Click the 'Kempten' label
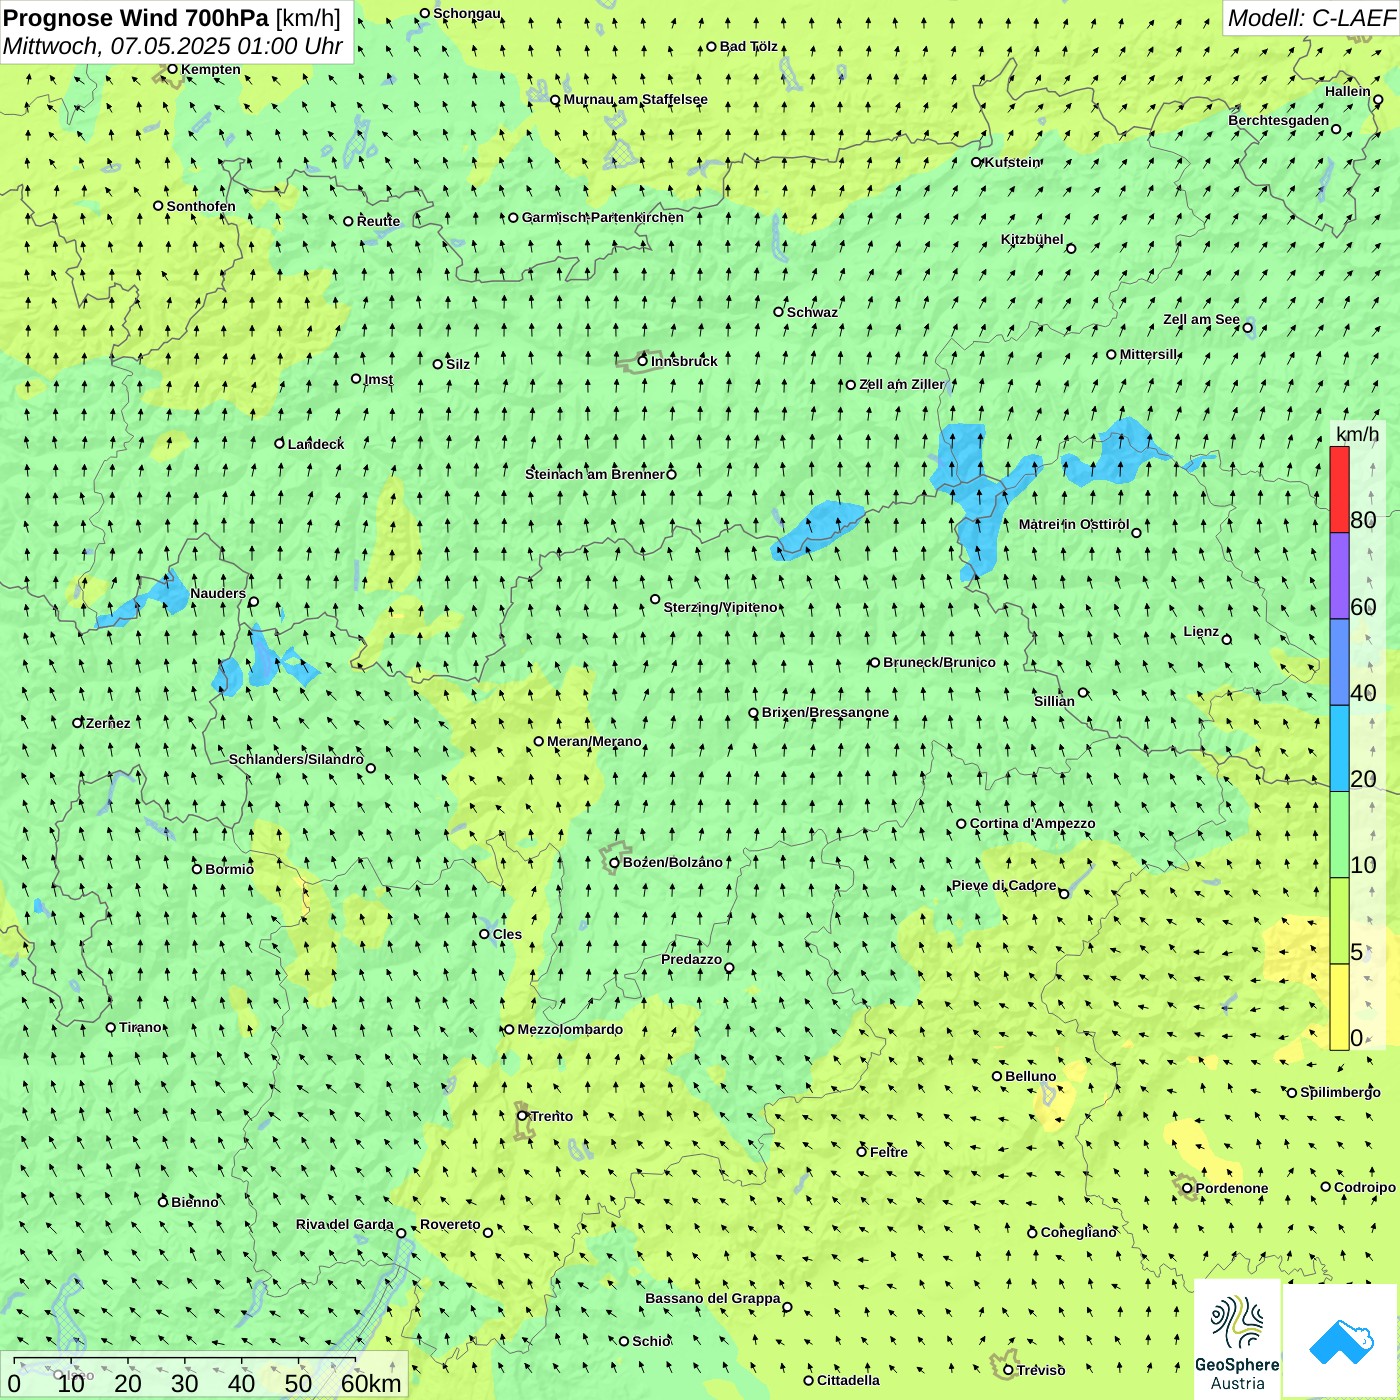Image resolution: width=1400 pixels, height=1400 pixels. (x=211, y=69)
